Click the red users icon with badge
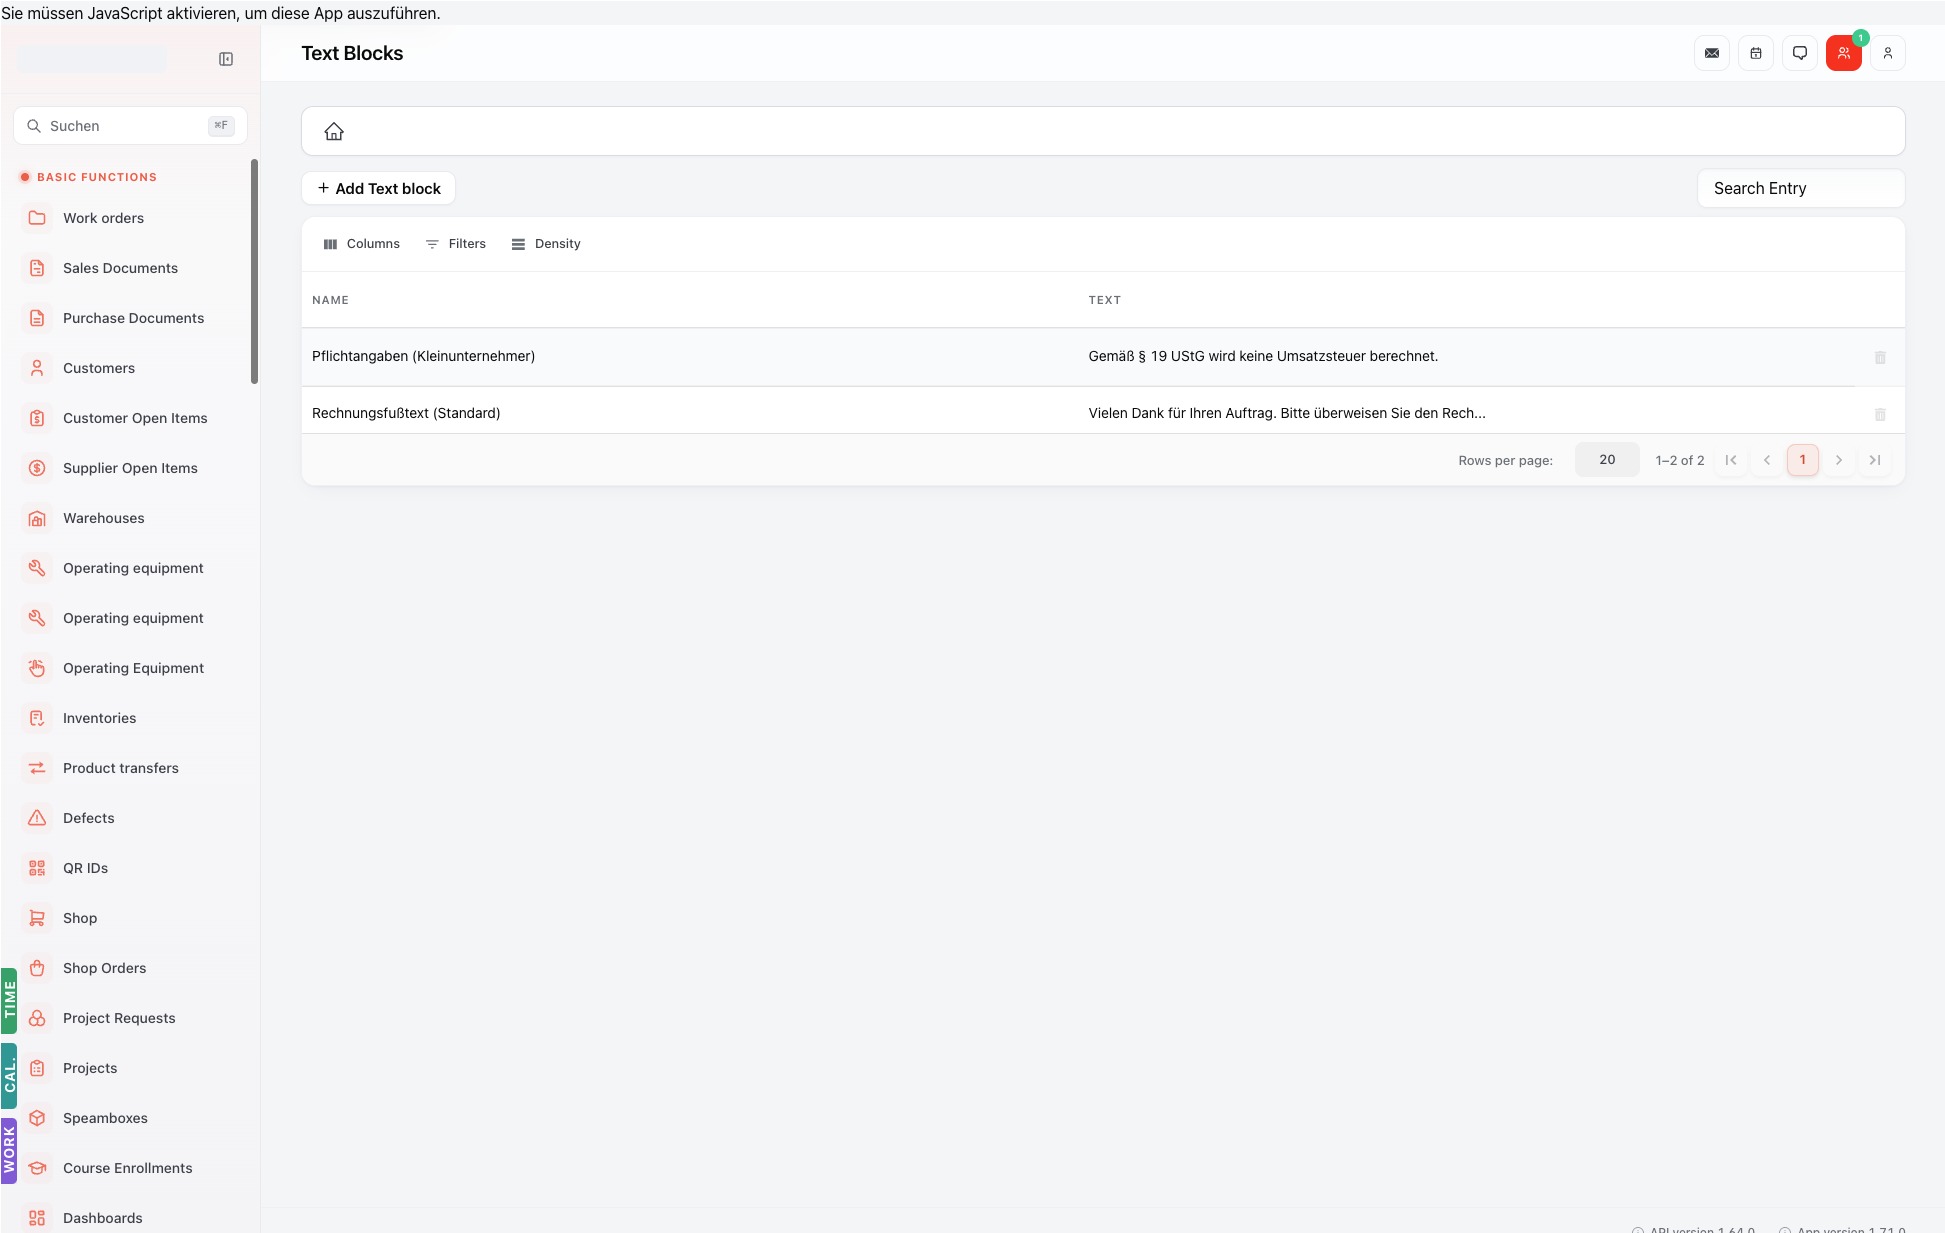Screen dimensions: 1945x1233 pyautogui.click(x=1844, y=53)
